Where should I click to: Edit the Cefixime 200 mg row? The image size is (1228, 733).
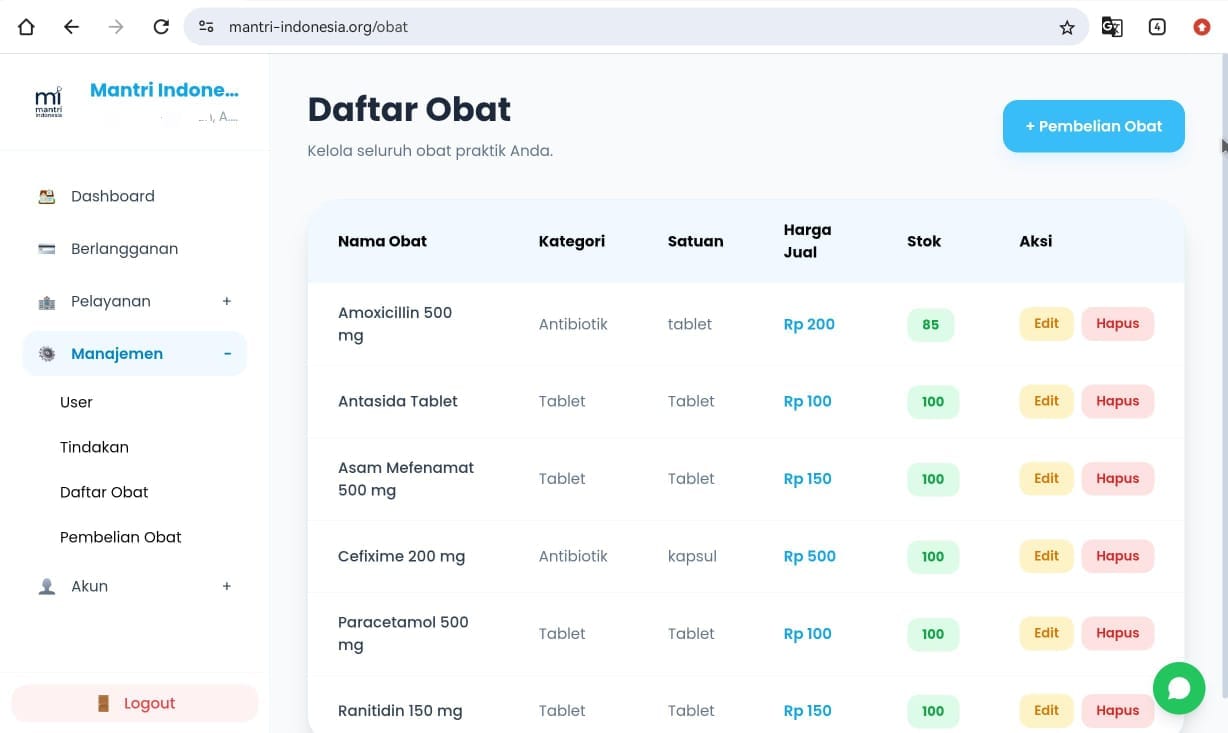point(1046,556)
